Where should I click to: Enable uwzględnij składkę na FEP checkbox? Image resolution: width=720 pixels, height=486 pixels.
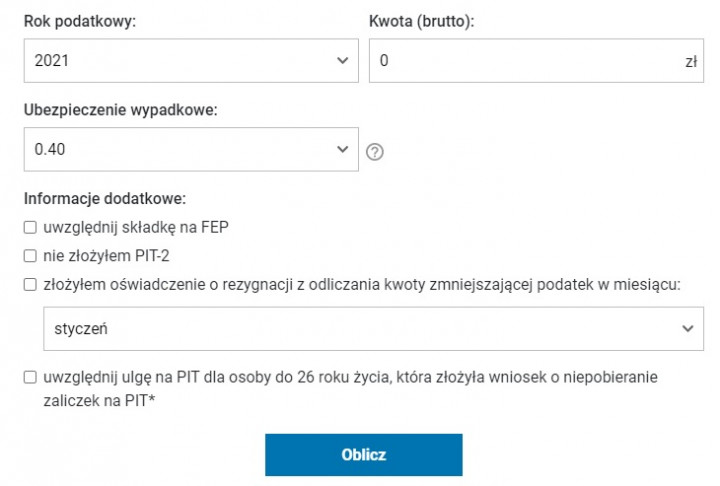[30, 227]
